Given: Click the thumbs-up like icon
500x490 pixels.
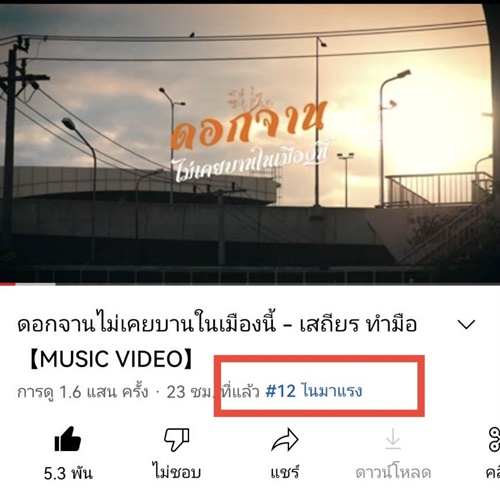Looking at the screenshot, I should pyautogui.click(x=68, y=440).
